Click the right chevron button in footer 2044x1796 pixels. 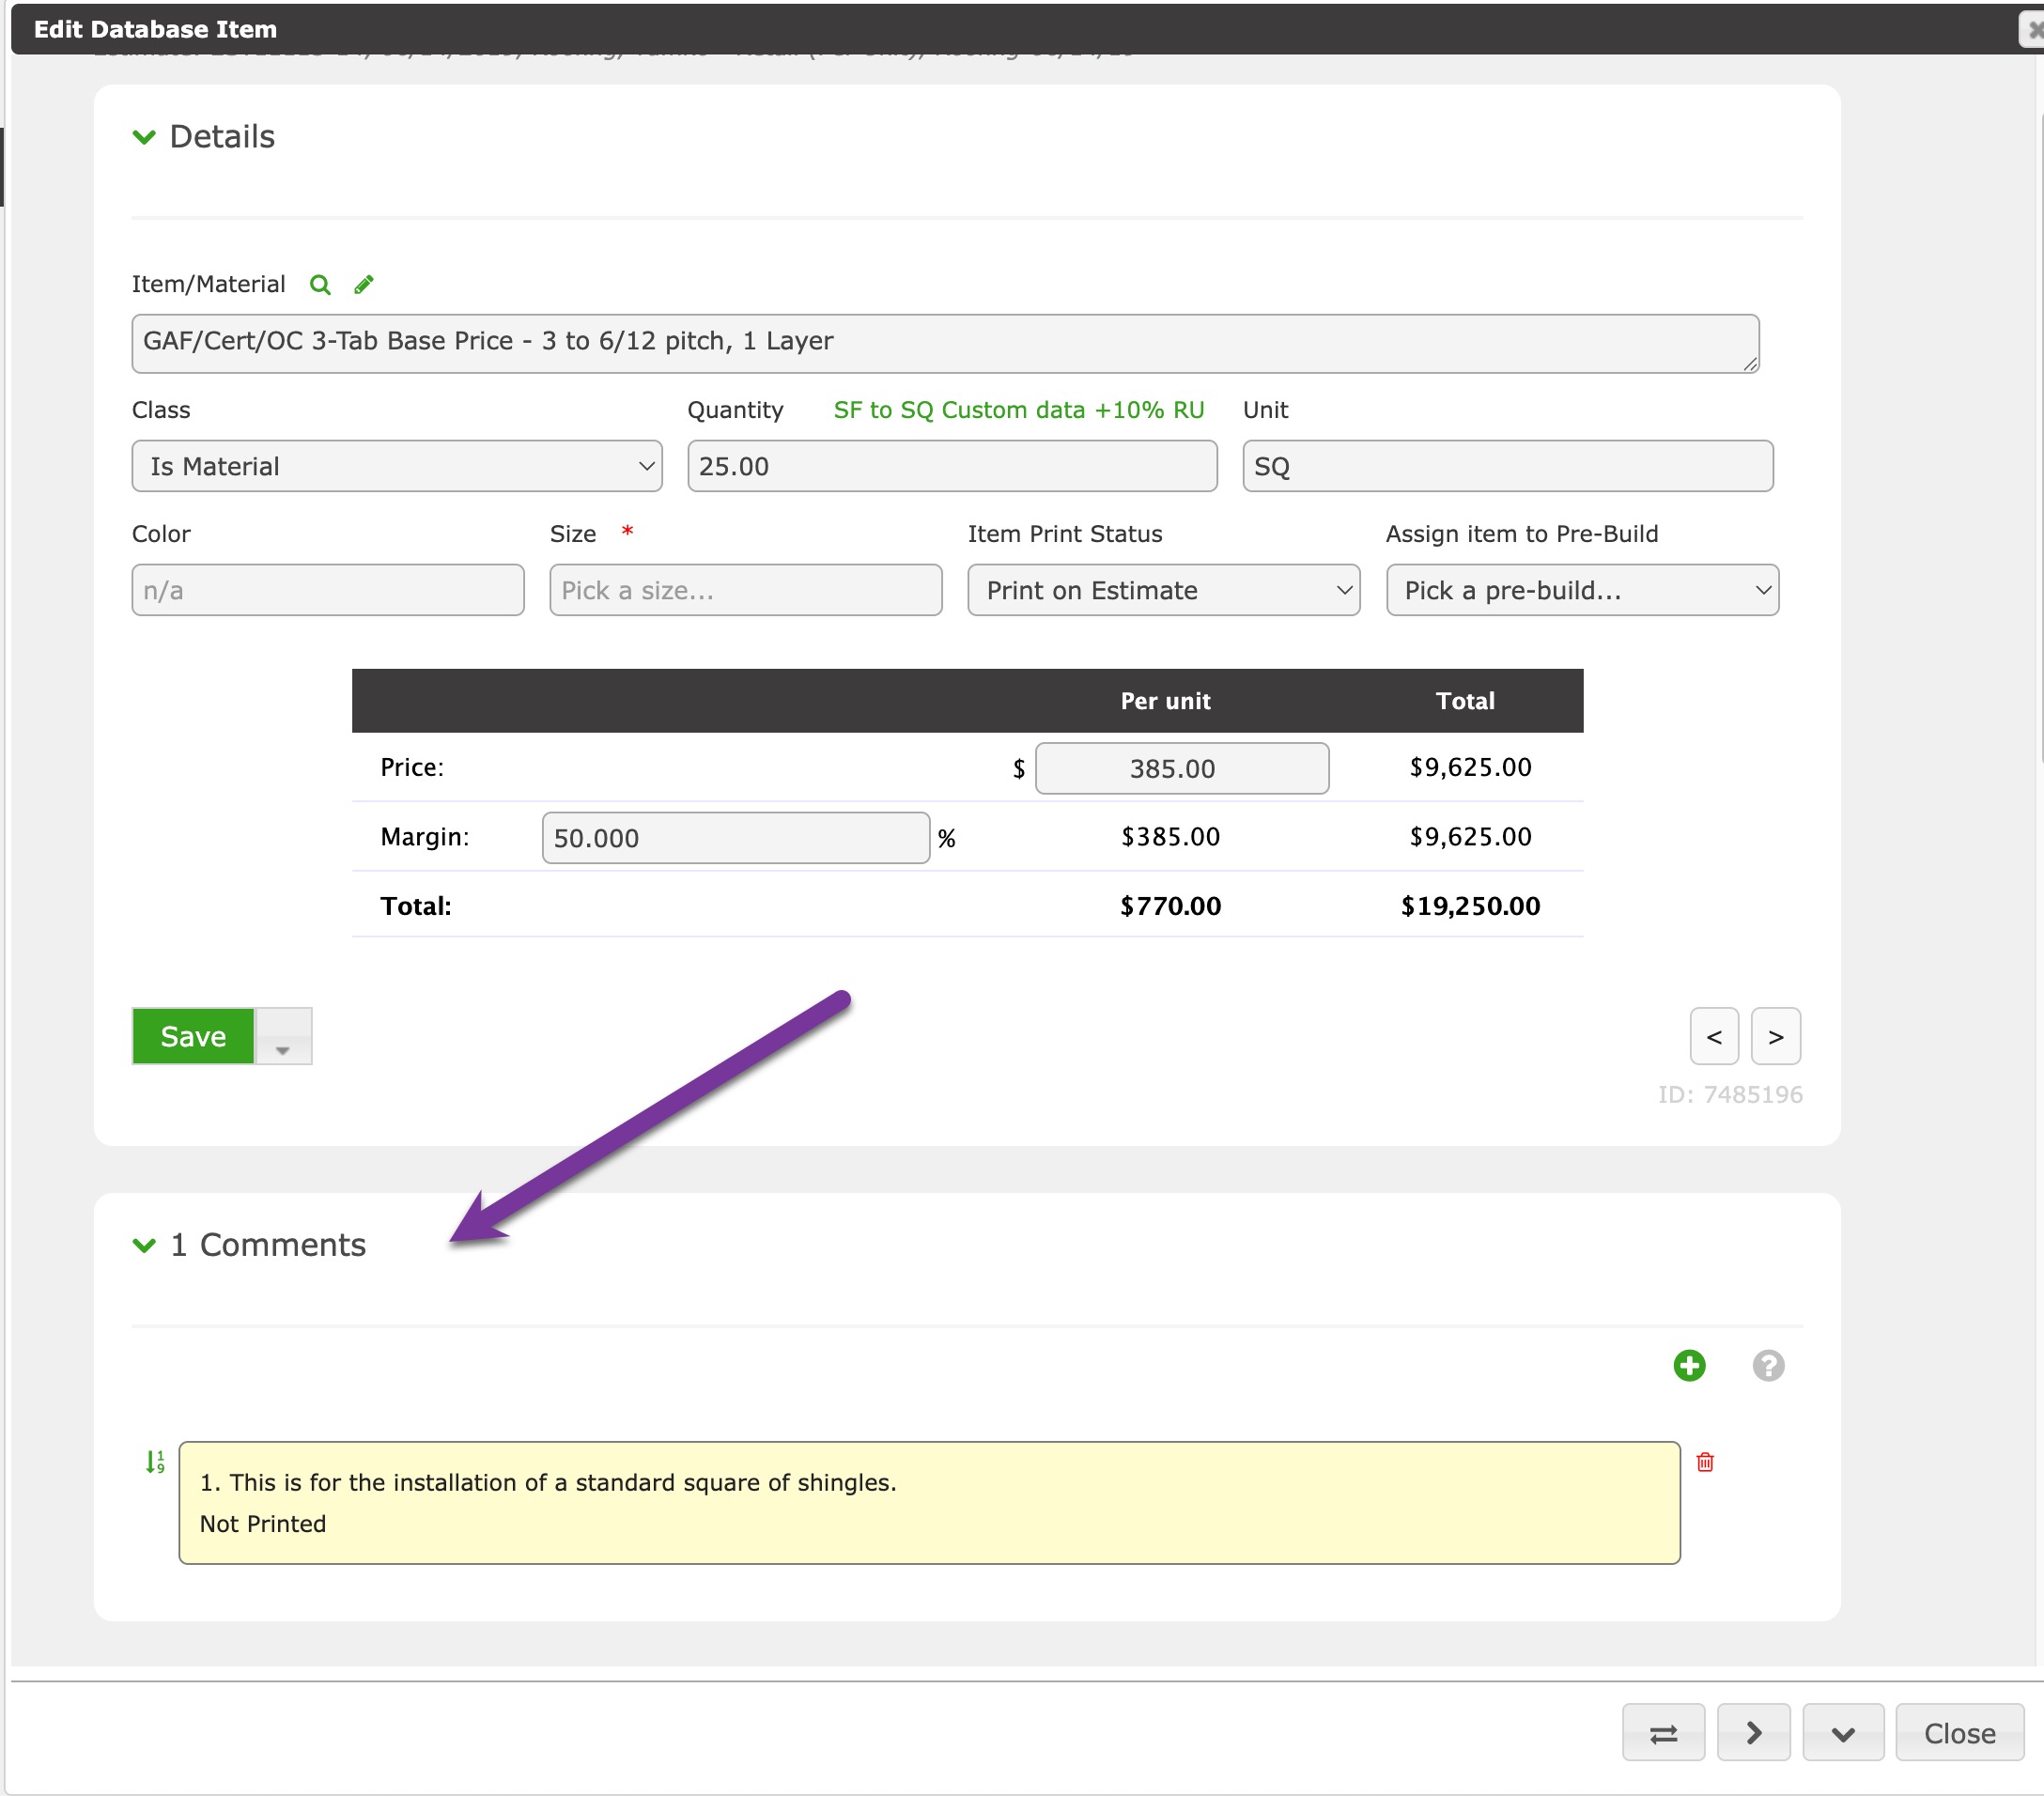click(1753, 1733)
